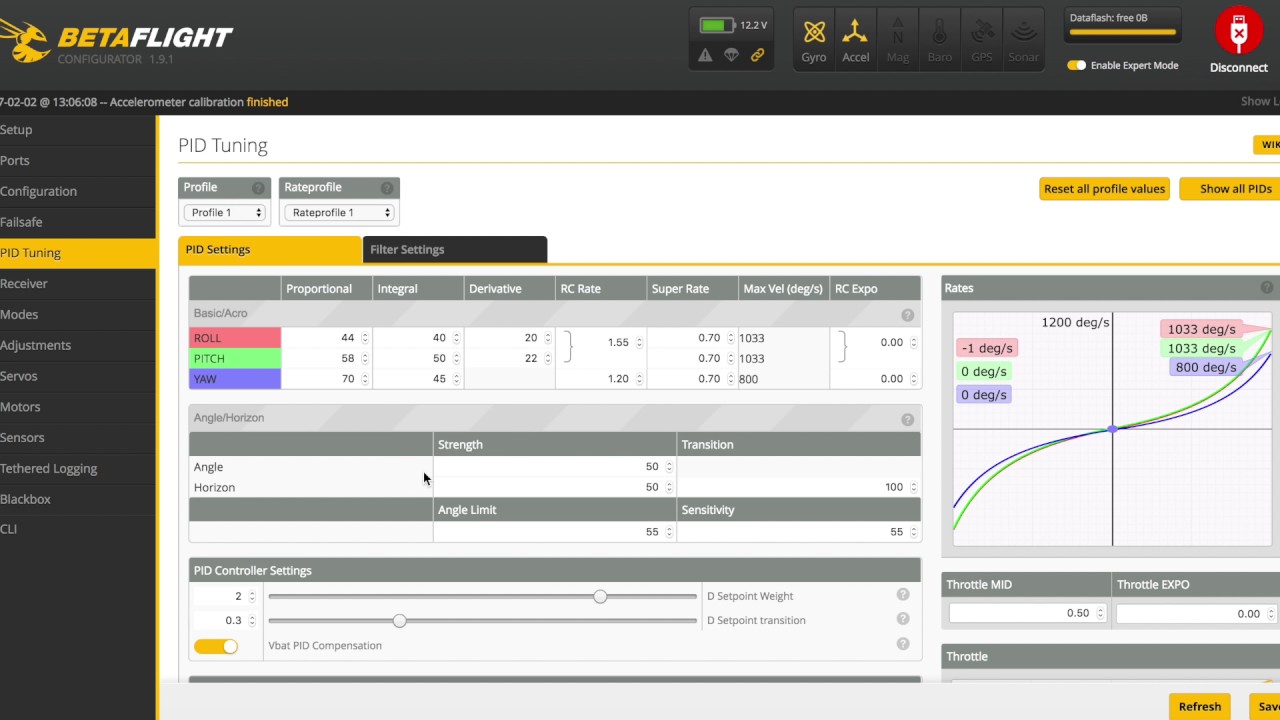This screenshot has height=720, width=1280.
Task: Click Reset all profile values button
Action: (x=1104, y=189)
